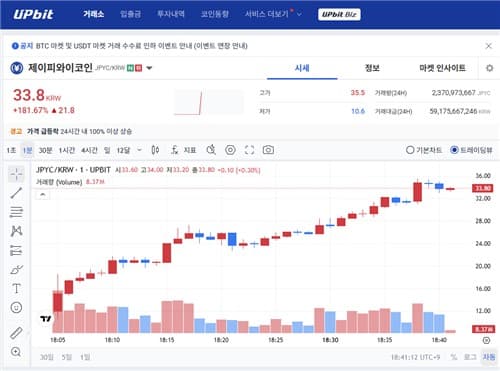Click the TradingView logo on chart
This screenshot has height=371, width=500.
coord(46,319)
